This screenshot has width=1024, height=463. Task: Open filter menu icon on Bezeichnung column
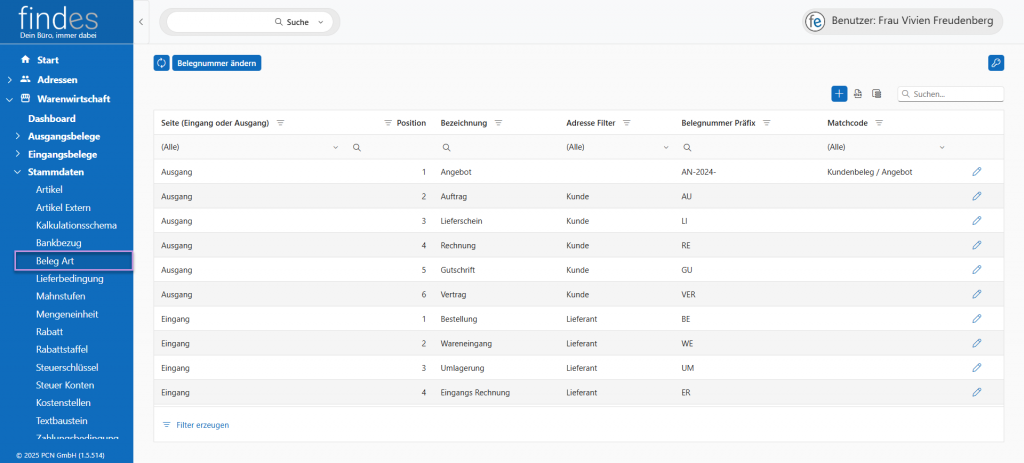[x=498, y=123]
